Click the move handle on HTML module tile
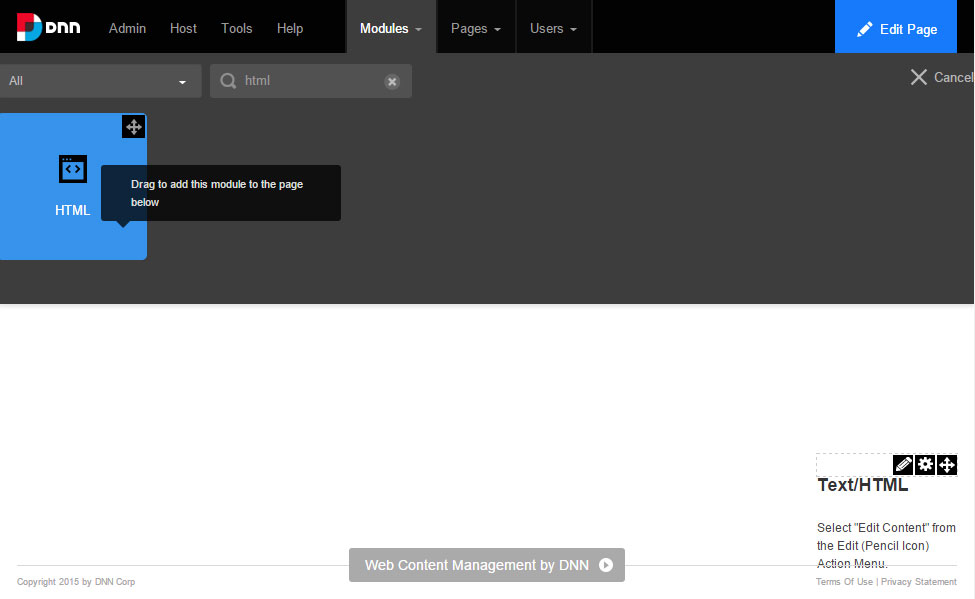 [x=134, y=127]
